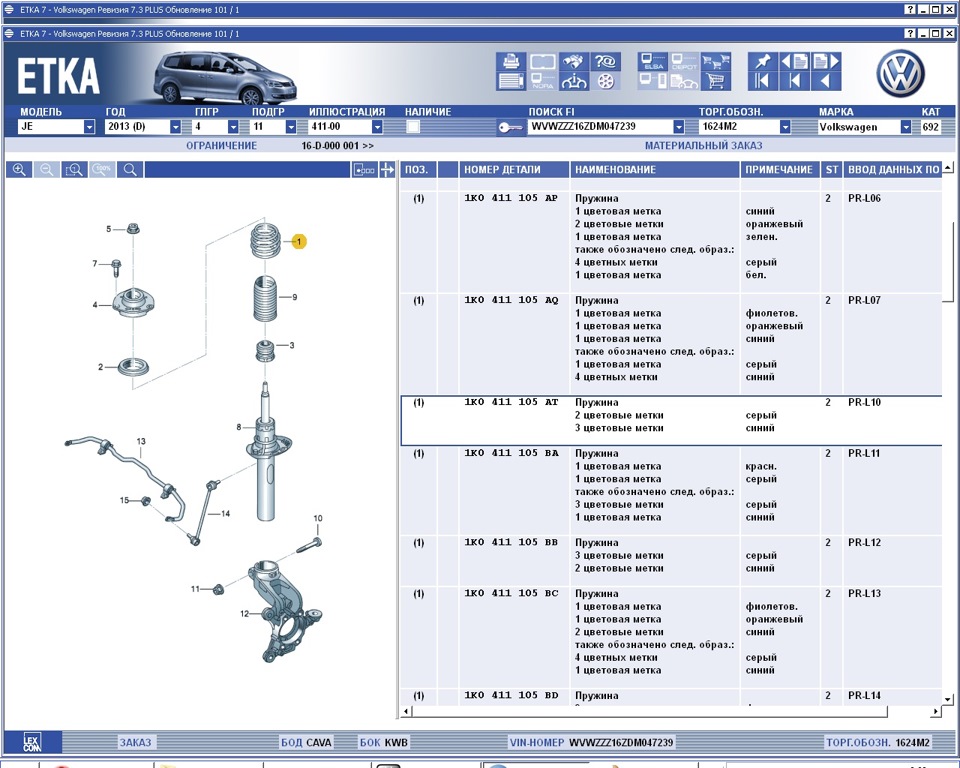
Task: Expand the ПОДГР dropdown
Action: (291, 127)
